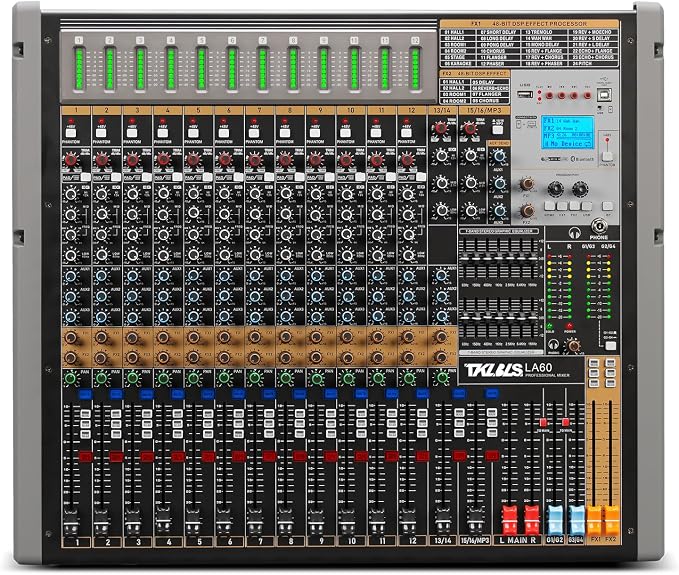
Task: Click the MID EQ knob on channel 7
Action: pyautogui.click(x=254, y=214)
